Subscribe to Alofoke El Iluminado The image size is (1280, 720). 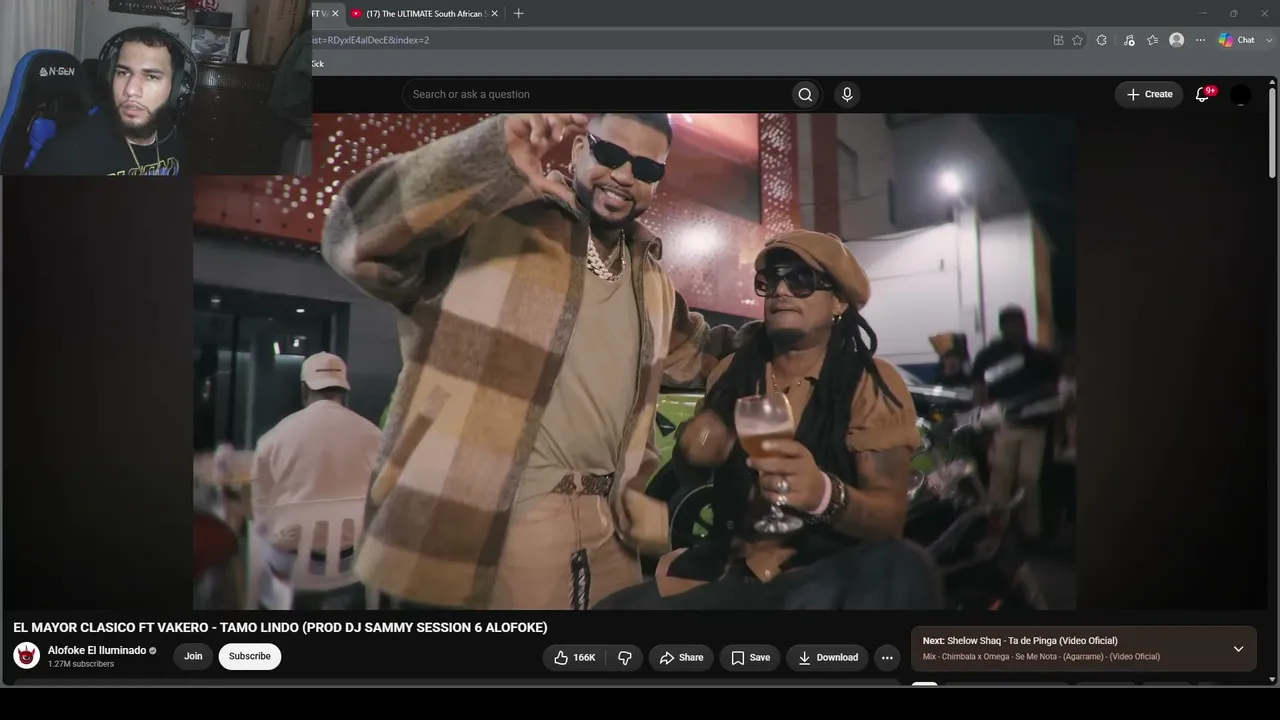click(250, 656)
